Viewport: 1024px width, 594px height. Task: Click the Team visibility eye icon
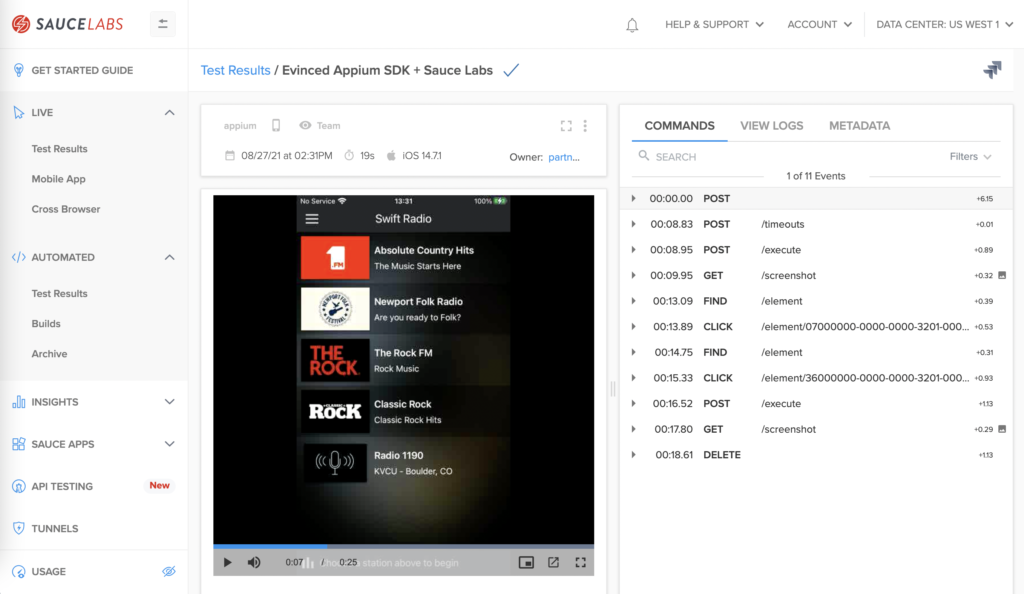pyautogui.click(x=305, y=125)
